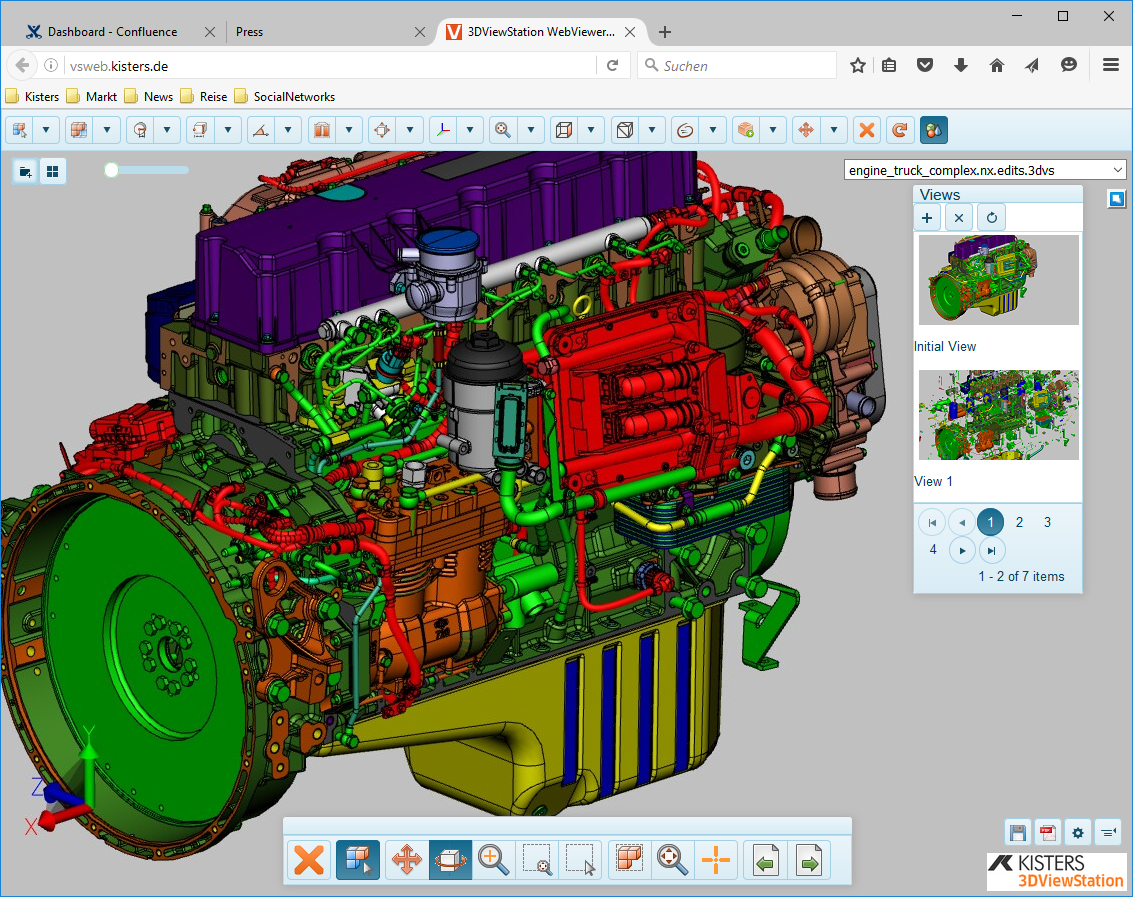This screenshot has height=897, width=1133.
Task: Click the PDF export icon
Action: 1047,832
